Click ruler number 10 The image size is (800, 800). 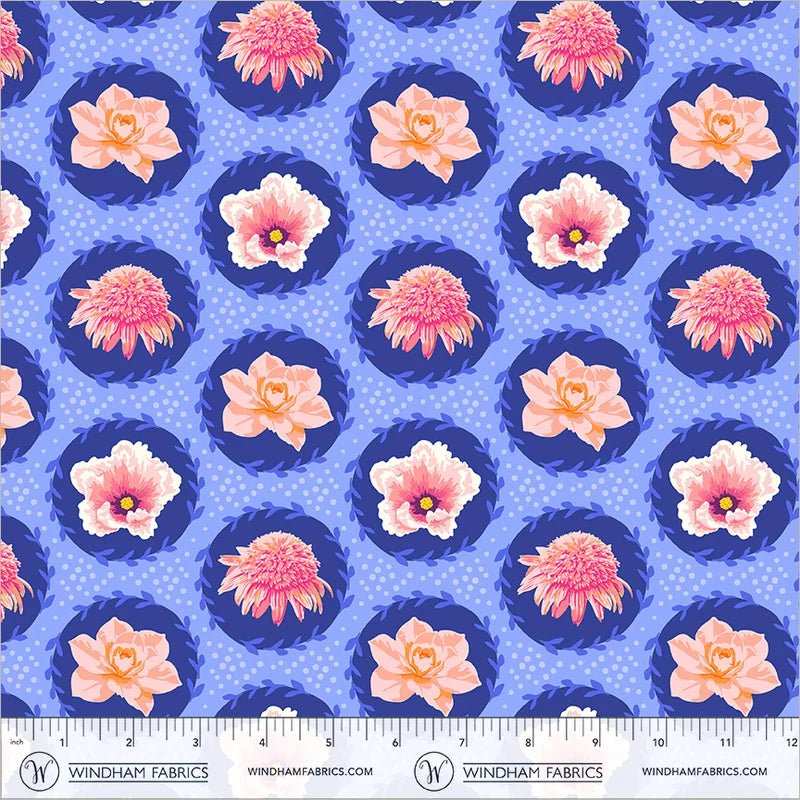point(659,742)
